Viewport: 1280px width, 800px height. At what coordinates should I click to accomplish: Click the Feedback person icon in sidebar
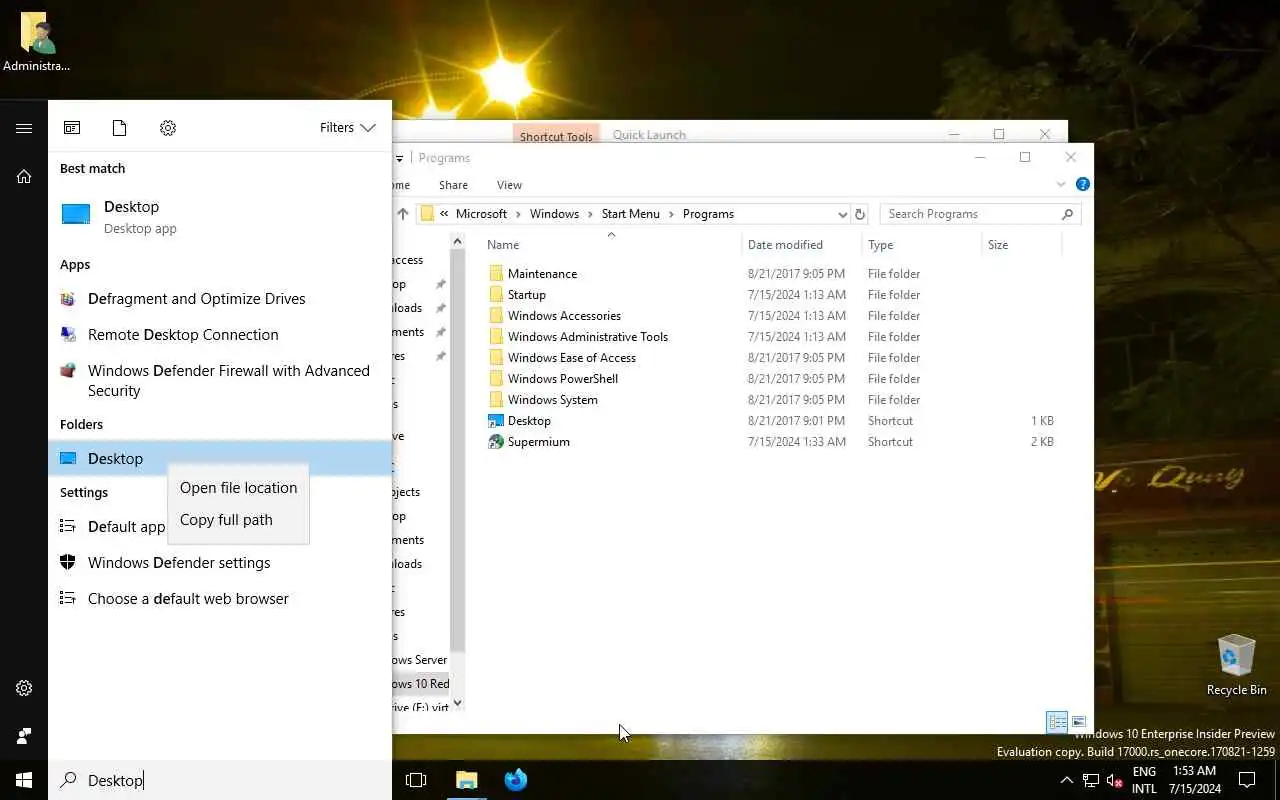(x=24, y=736)
